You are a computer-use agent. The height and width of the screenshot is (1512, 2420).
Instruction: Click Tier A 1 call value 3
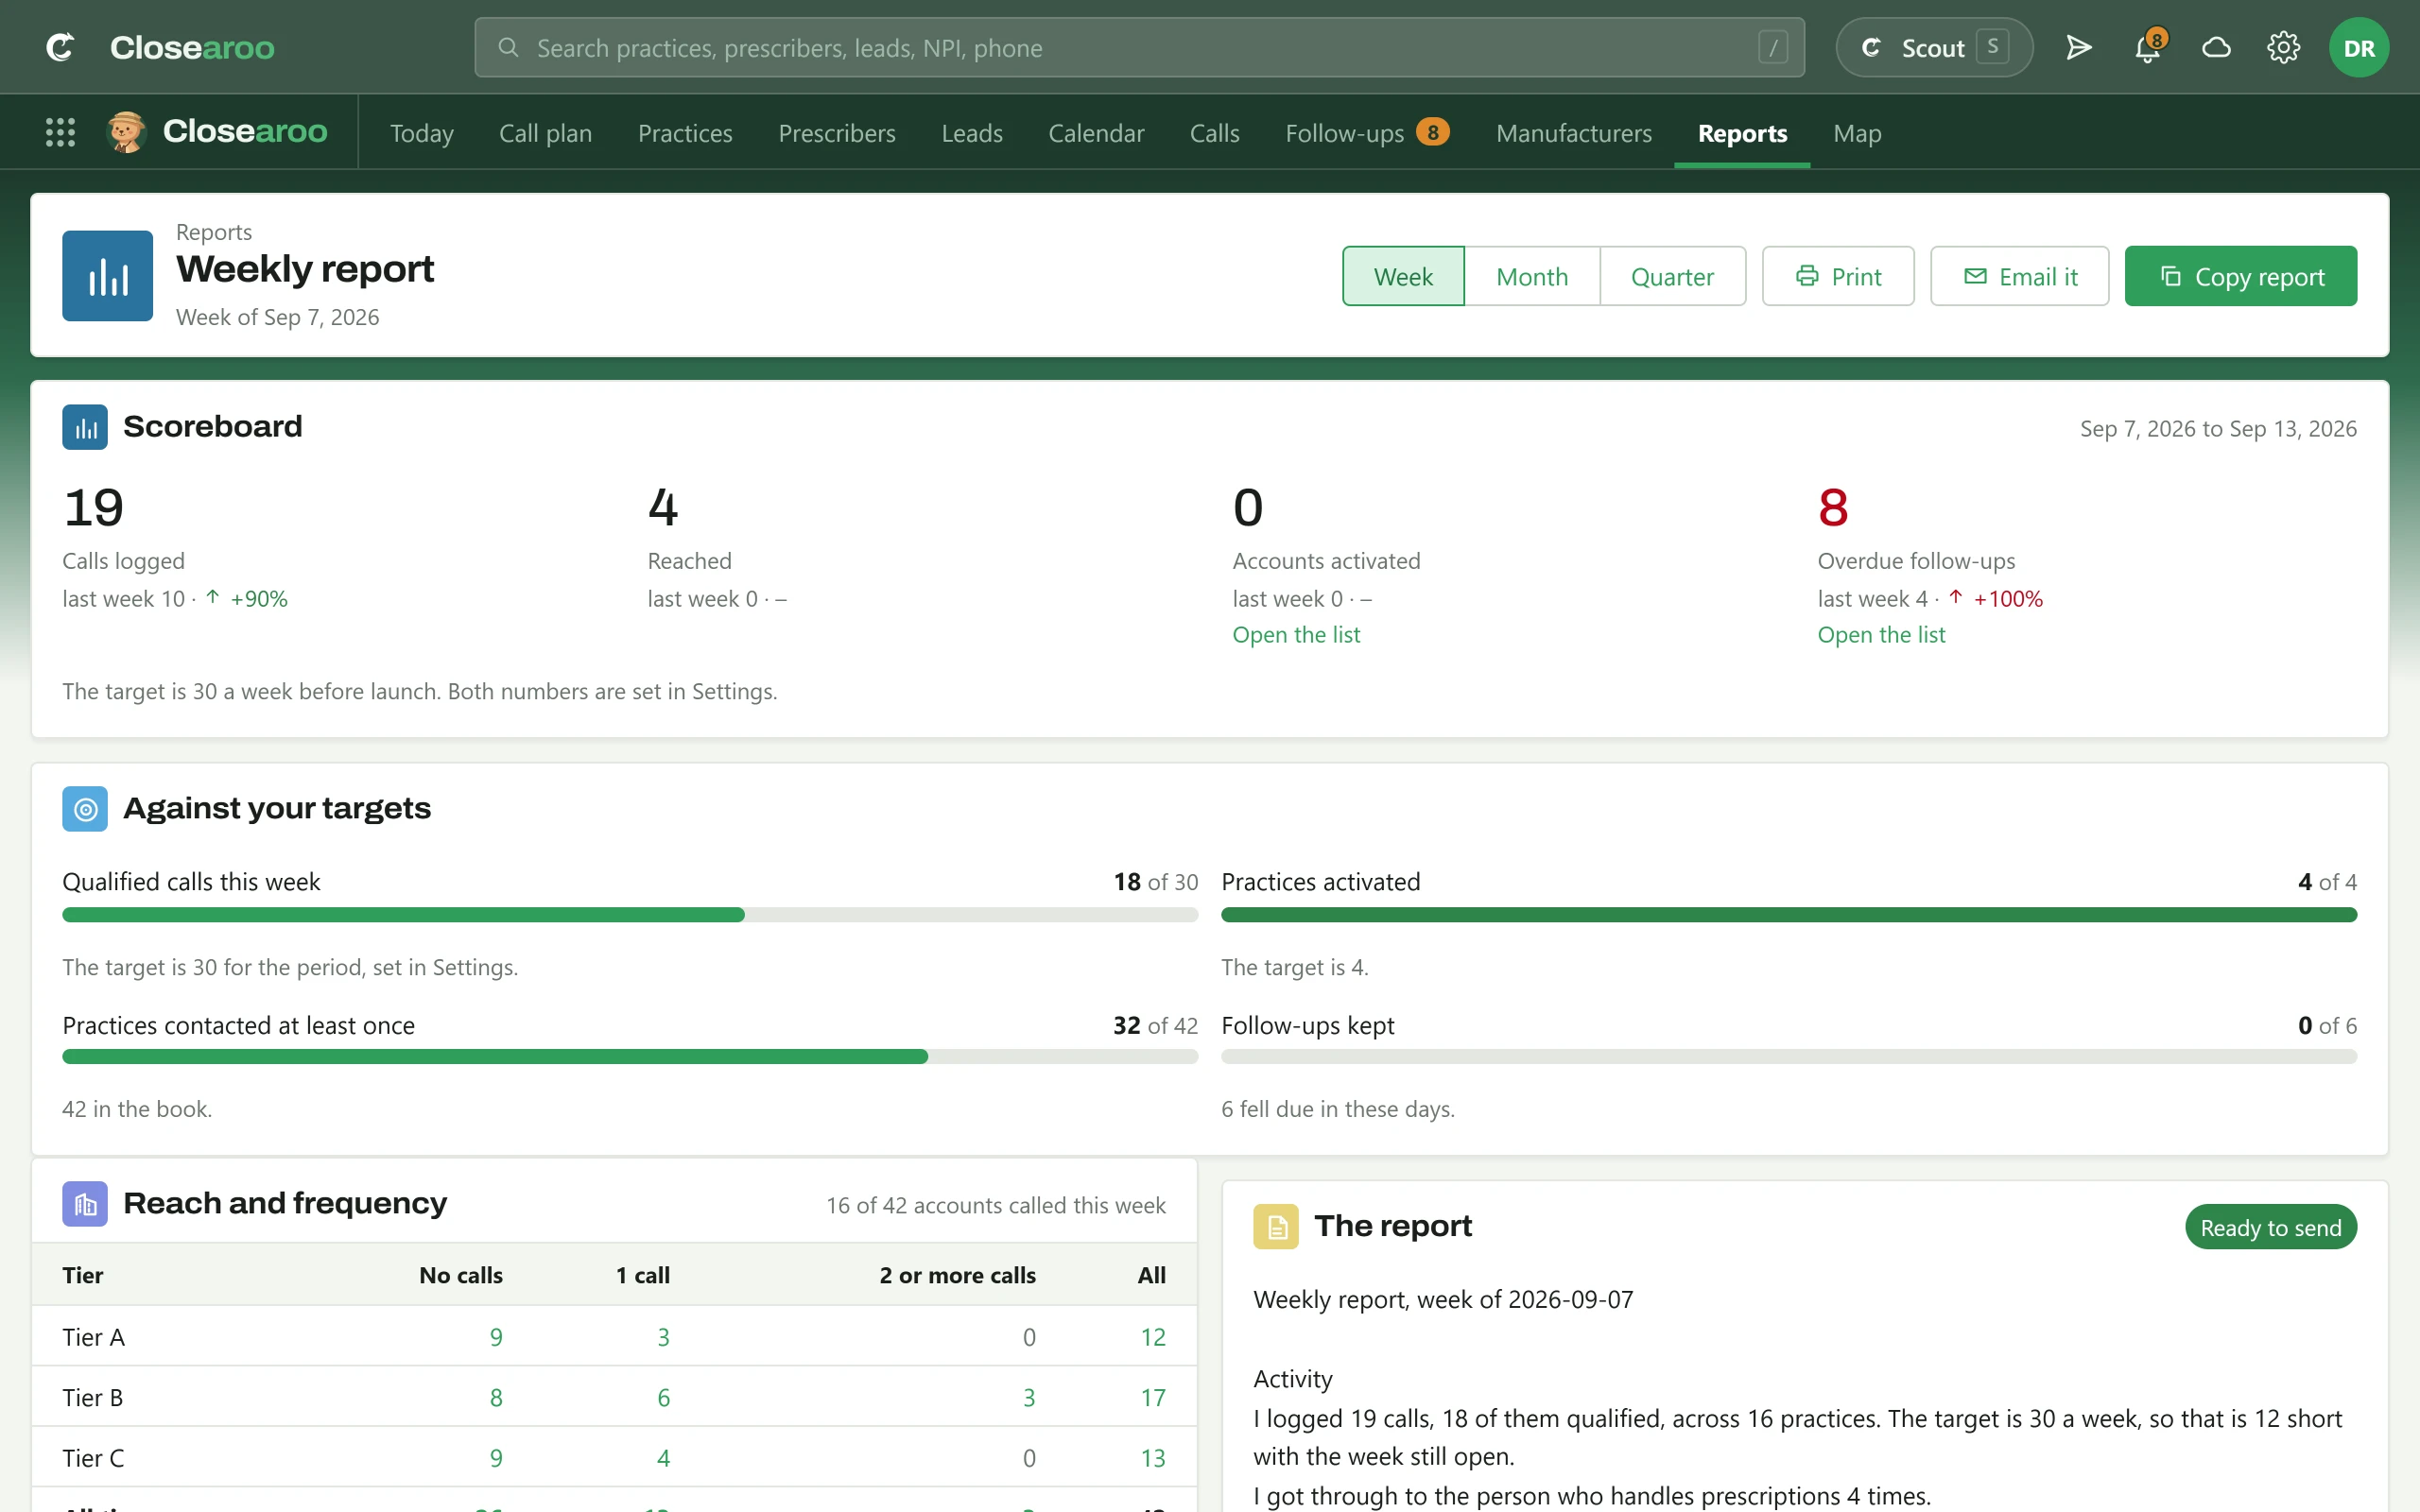click(663, 1337)
